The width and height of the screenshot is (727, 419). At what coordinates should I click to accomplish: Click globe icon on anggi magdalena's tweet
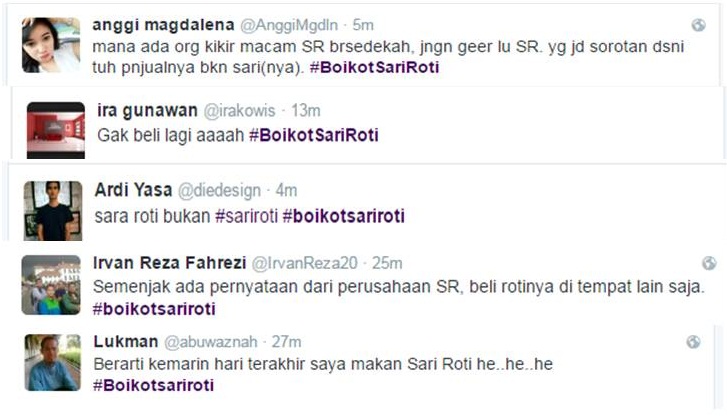click(x=698, y=25)
